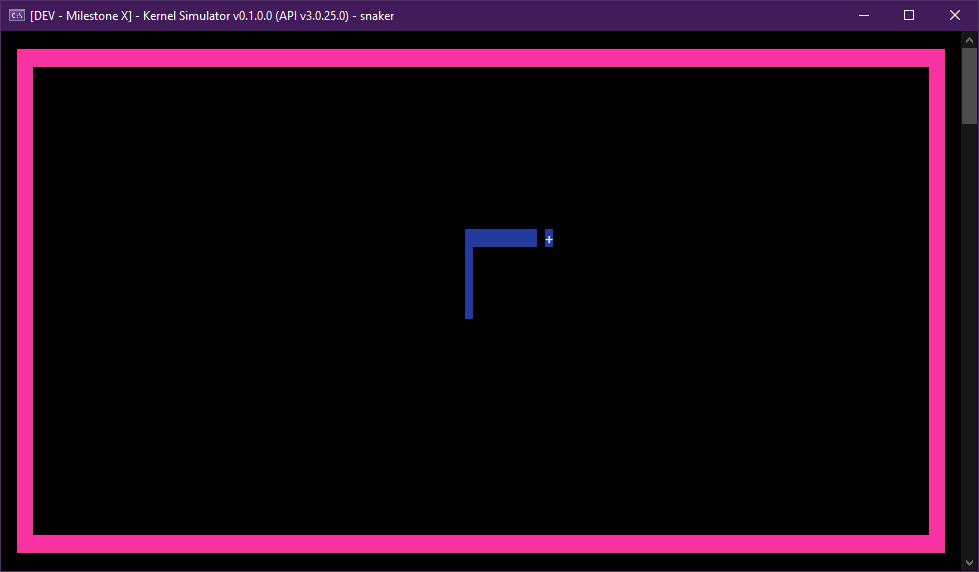Click the right pink border wall
Viewport: 979px width, 572px height.
click(937, 300)
